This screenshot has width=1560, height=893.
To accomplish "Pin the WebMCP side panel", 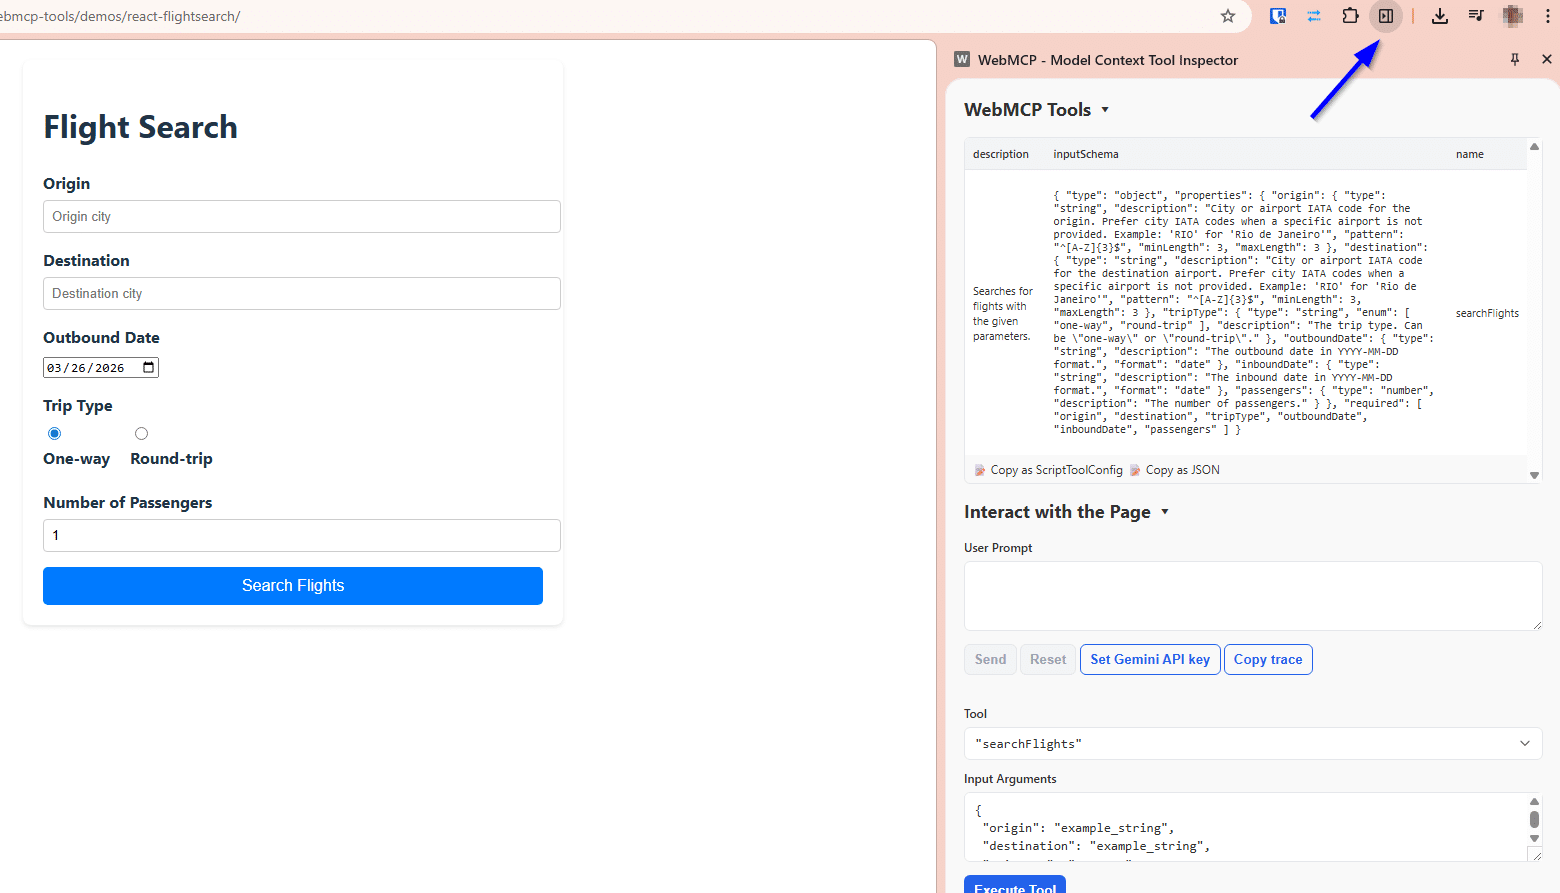I will click(x=1515, y=60).
